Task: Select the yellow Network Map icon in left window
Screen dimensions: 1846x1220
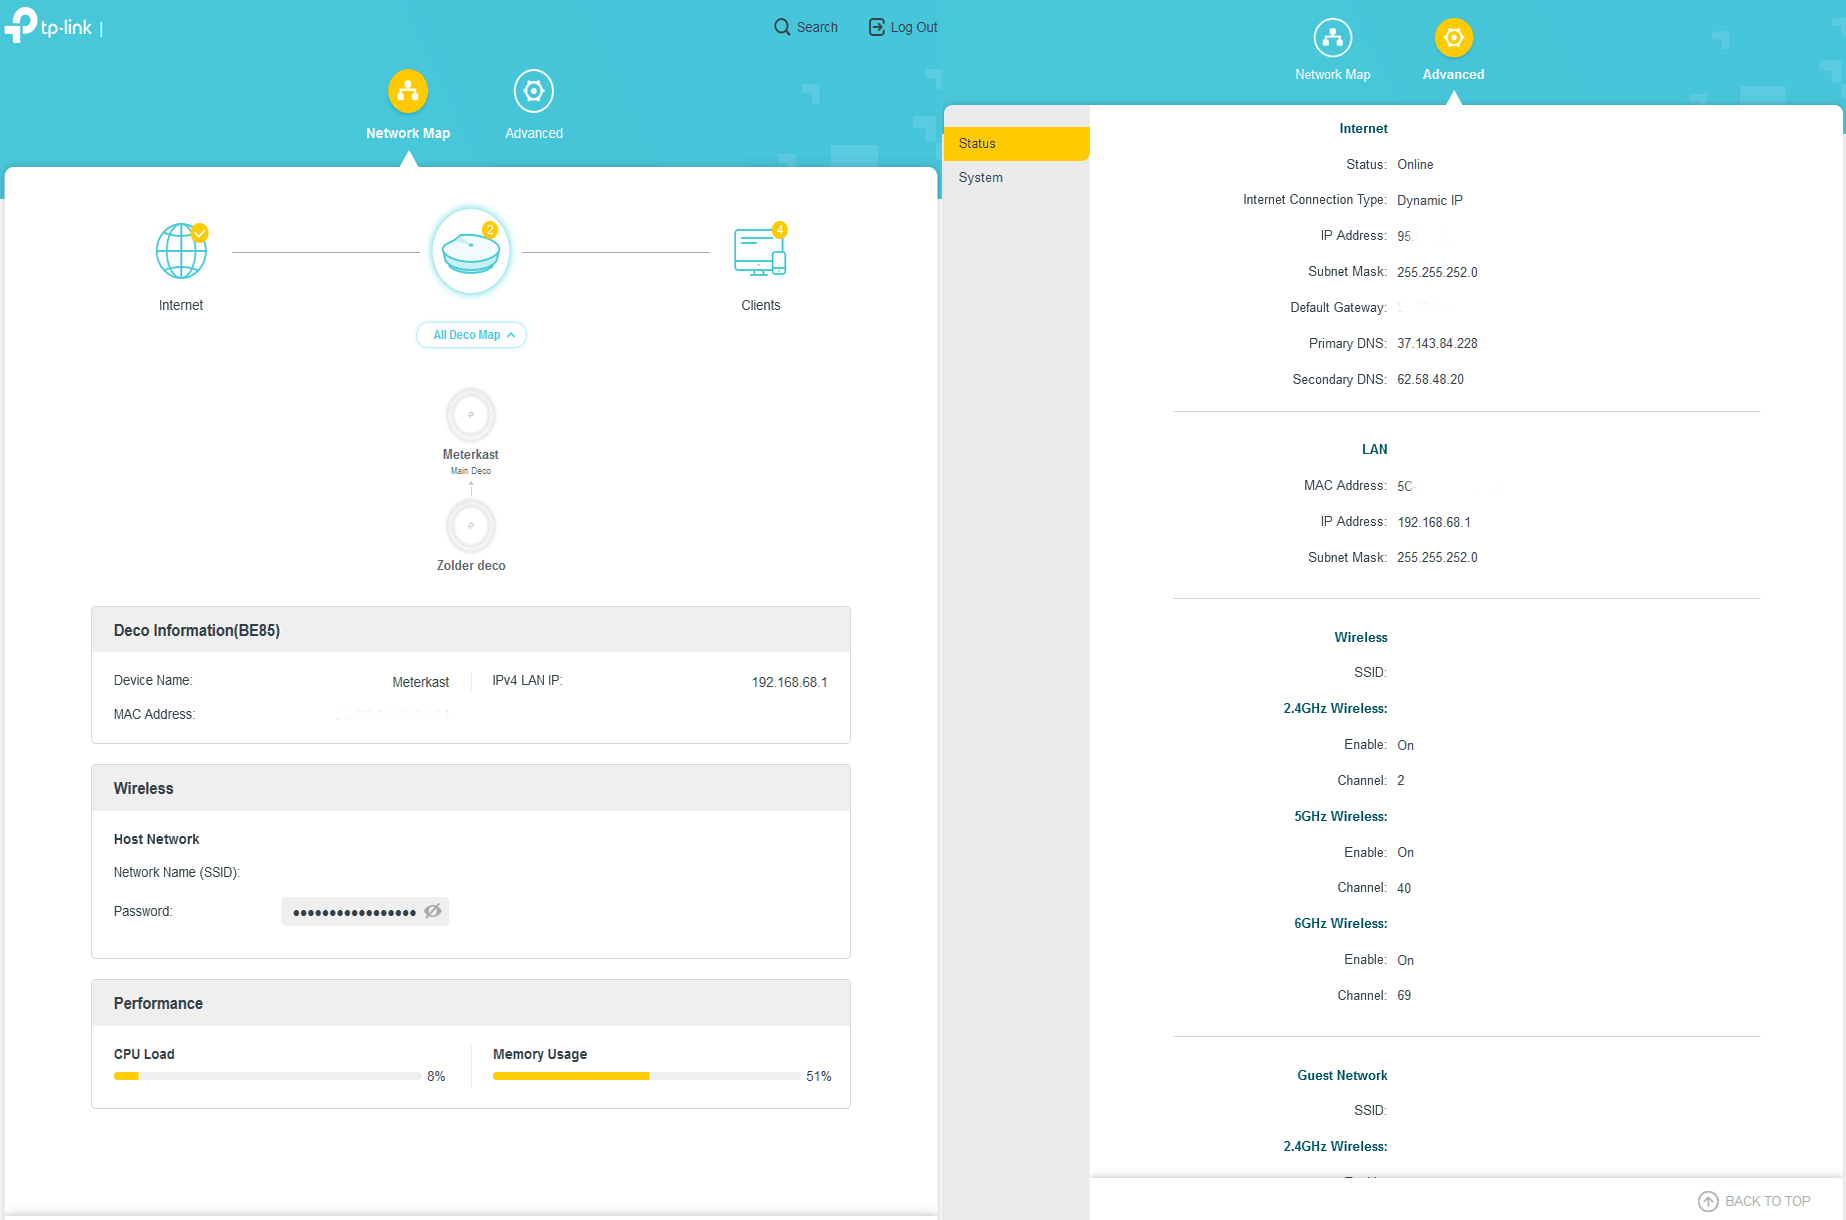Action: point(408,91)
